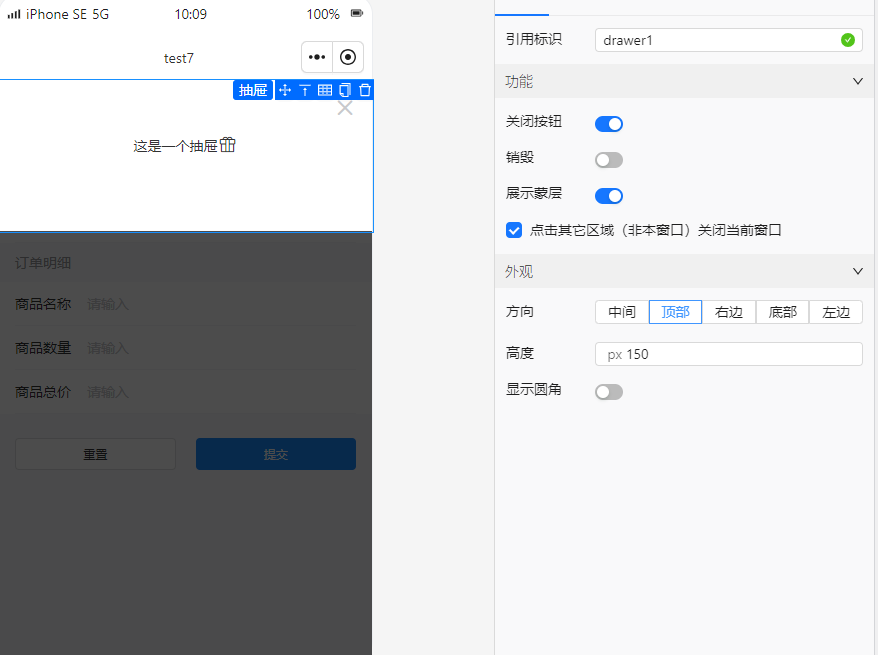Click the gift icon in drawer text
This screenshot has height=655, width=878.
pyautogui.click(x=227, y=145)
